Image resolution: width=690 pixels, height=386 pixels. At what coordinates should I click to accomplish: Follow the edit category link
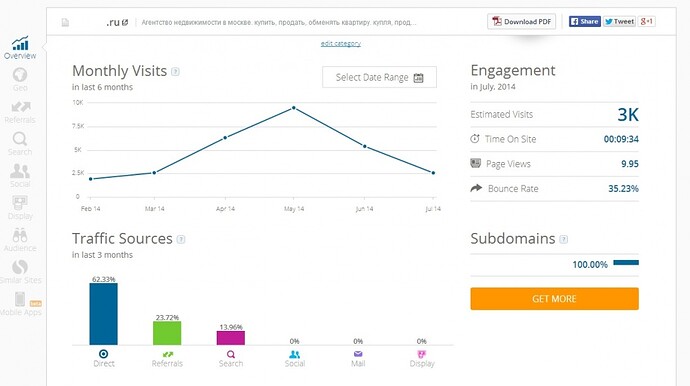tap(341, 43)
